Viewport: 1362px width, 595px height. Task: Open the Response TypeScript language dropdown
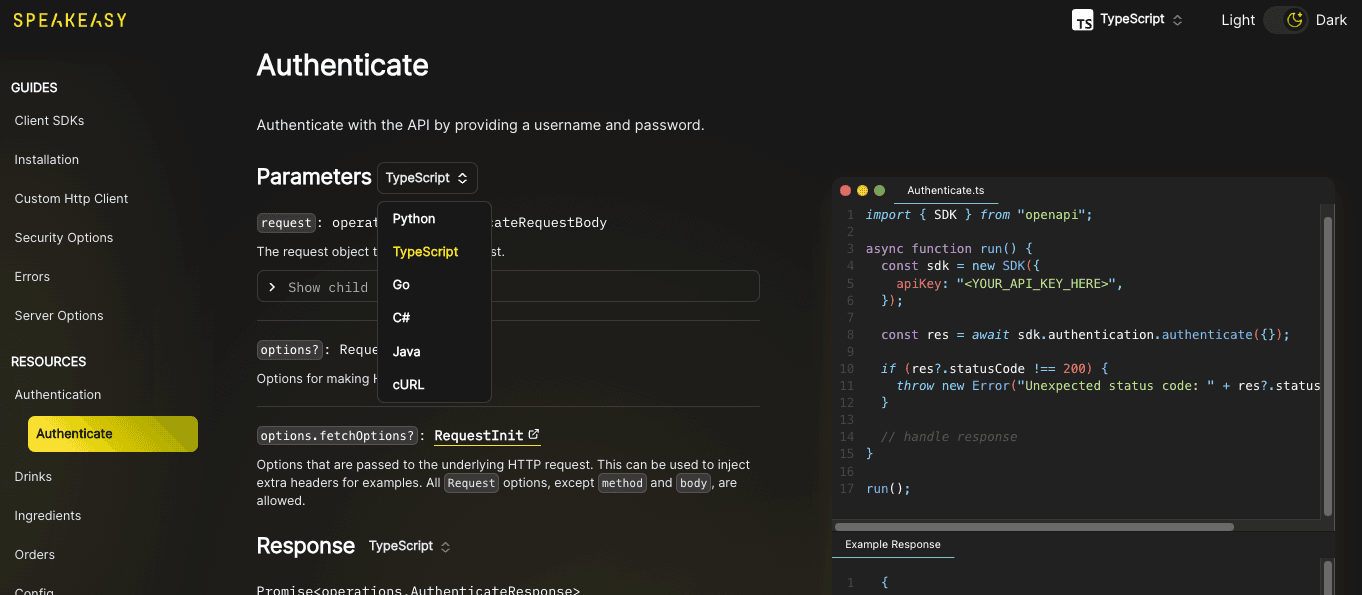[409, 546]
